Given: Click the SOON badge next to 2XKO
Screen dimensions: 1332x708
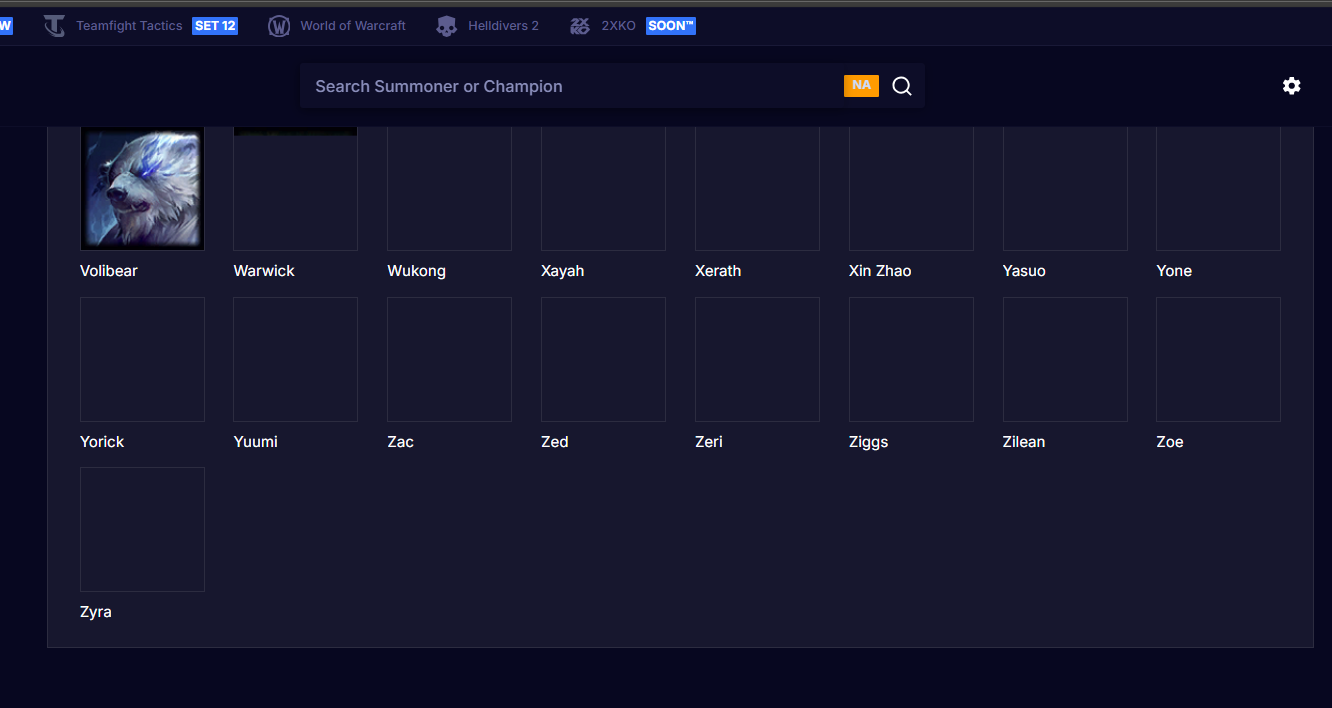Looking at the screenshot, I should pos(671,26).
